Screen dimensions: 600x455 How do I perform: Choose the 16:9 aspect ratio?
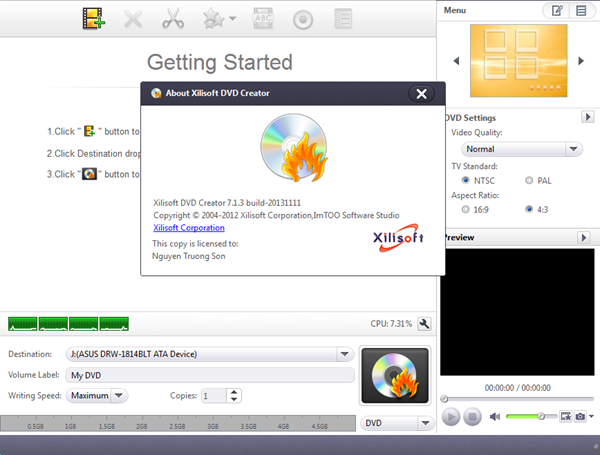465,209
